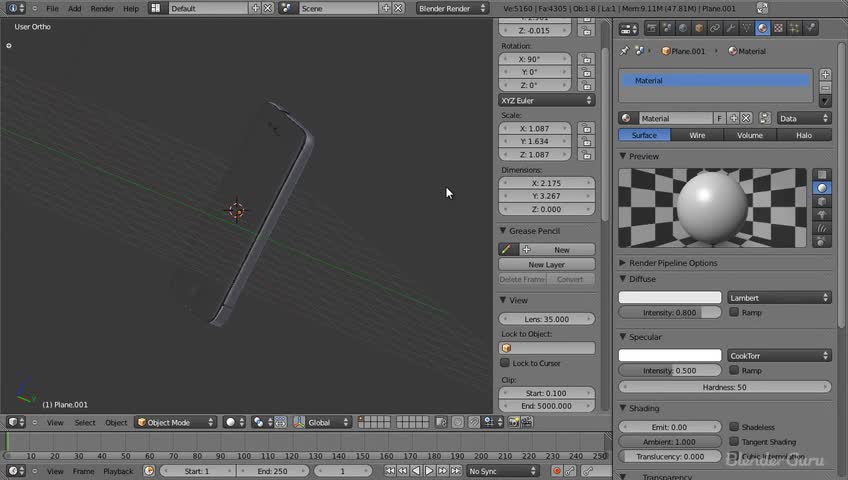Open the CookTorr specular shader dropdown

(x=779, y=355)
